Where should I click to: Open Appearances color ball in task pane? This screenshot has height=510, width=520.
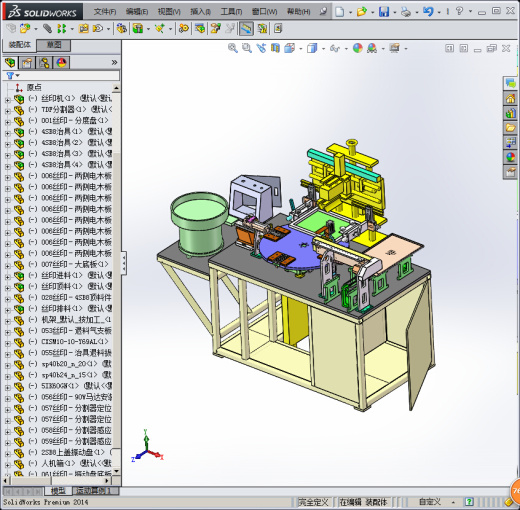point(510,157)
